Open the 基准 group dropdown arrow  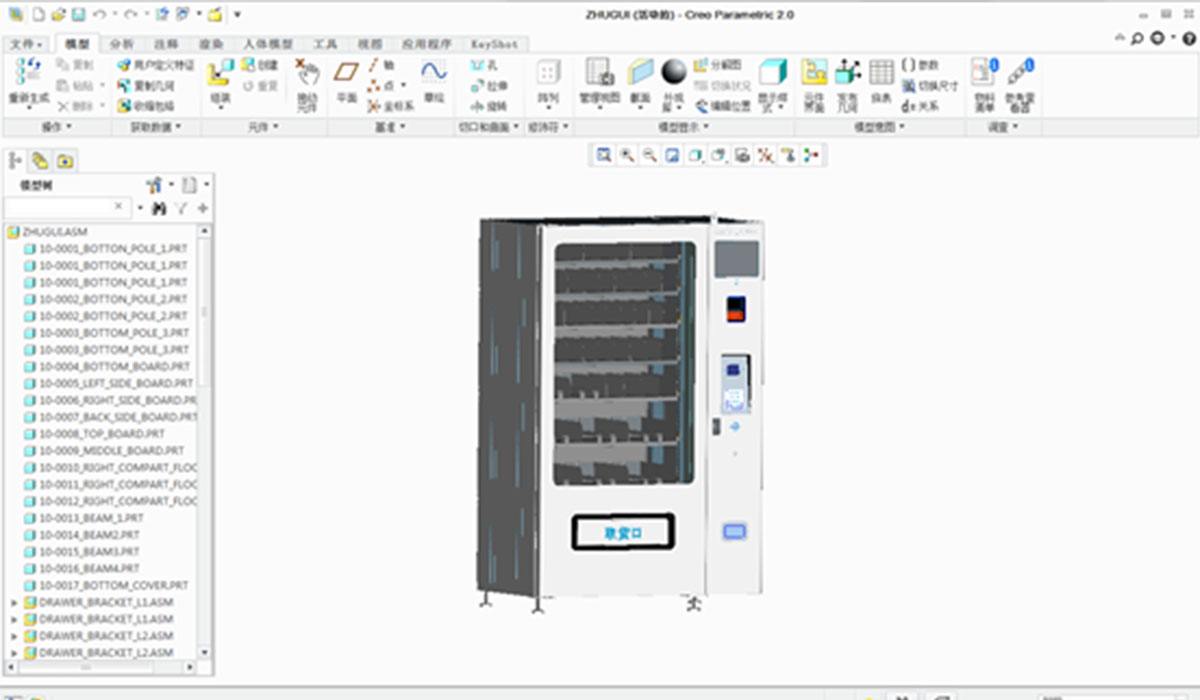(x=405, y=126)
